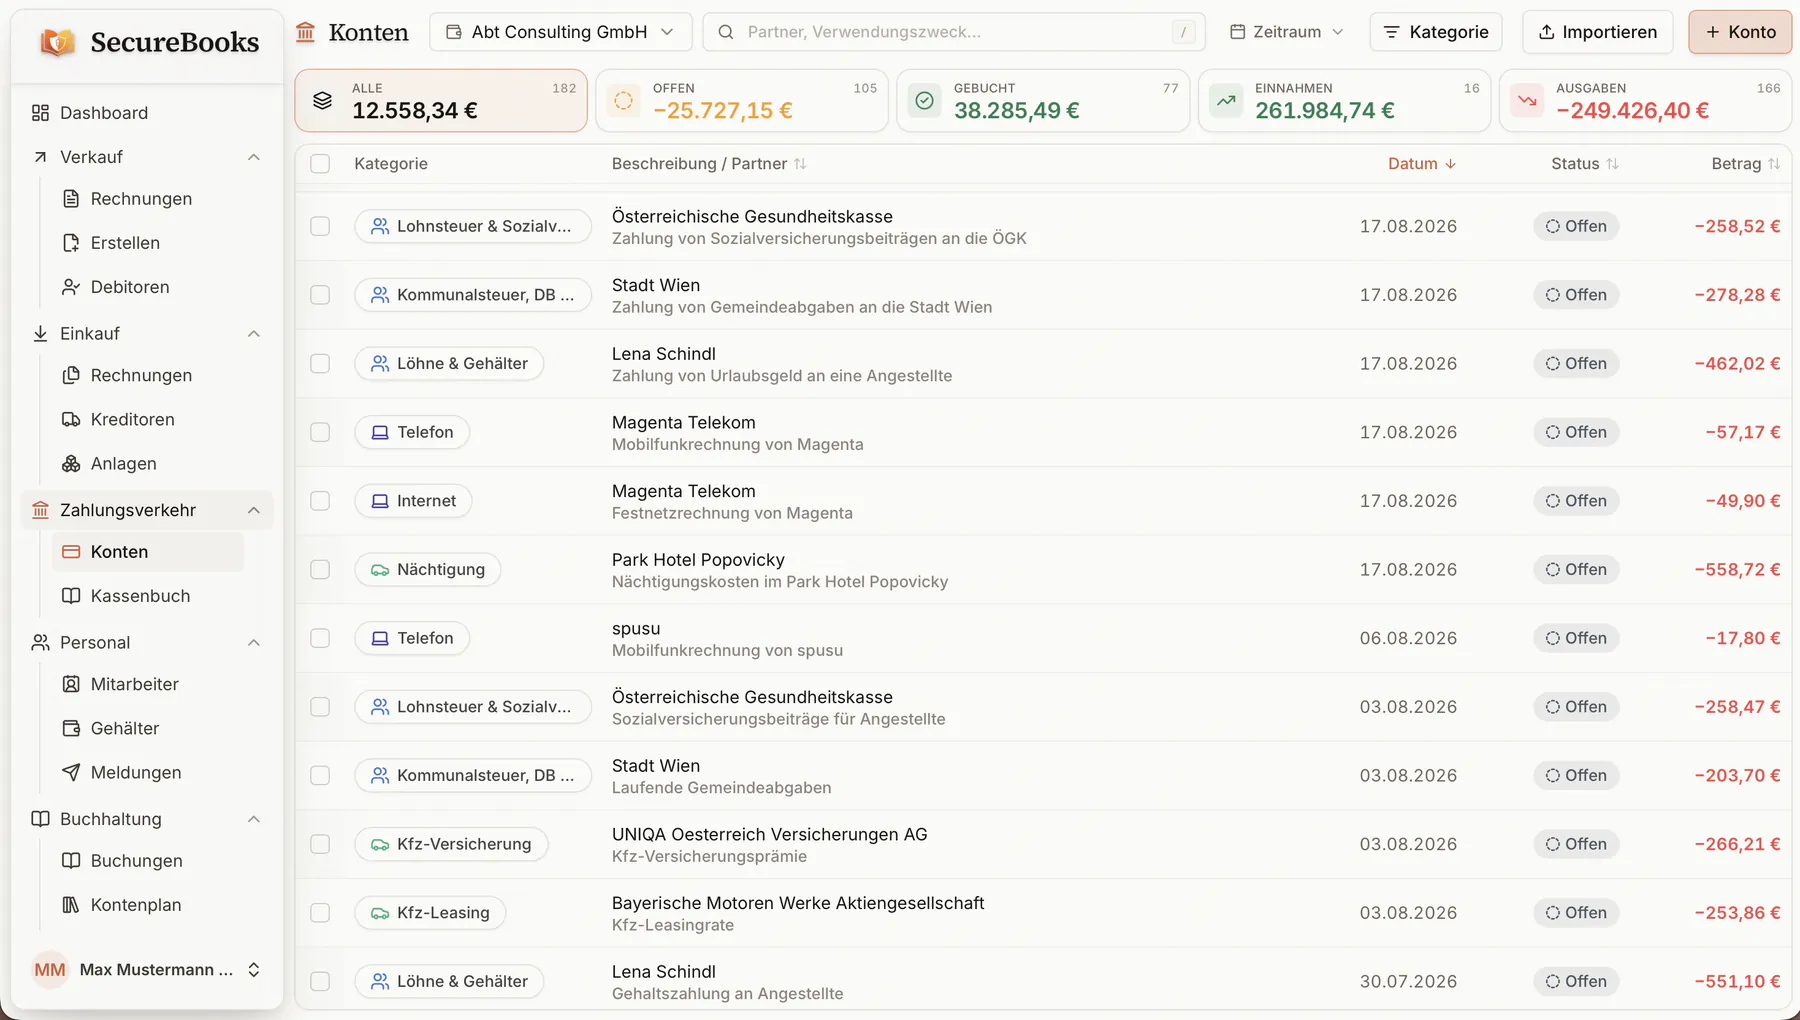Click the Mitarbeiter icon
This screenshot has height=1020, width=1800.
71,684
